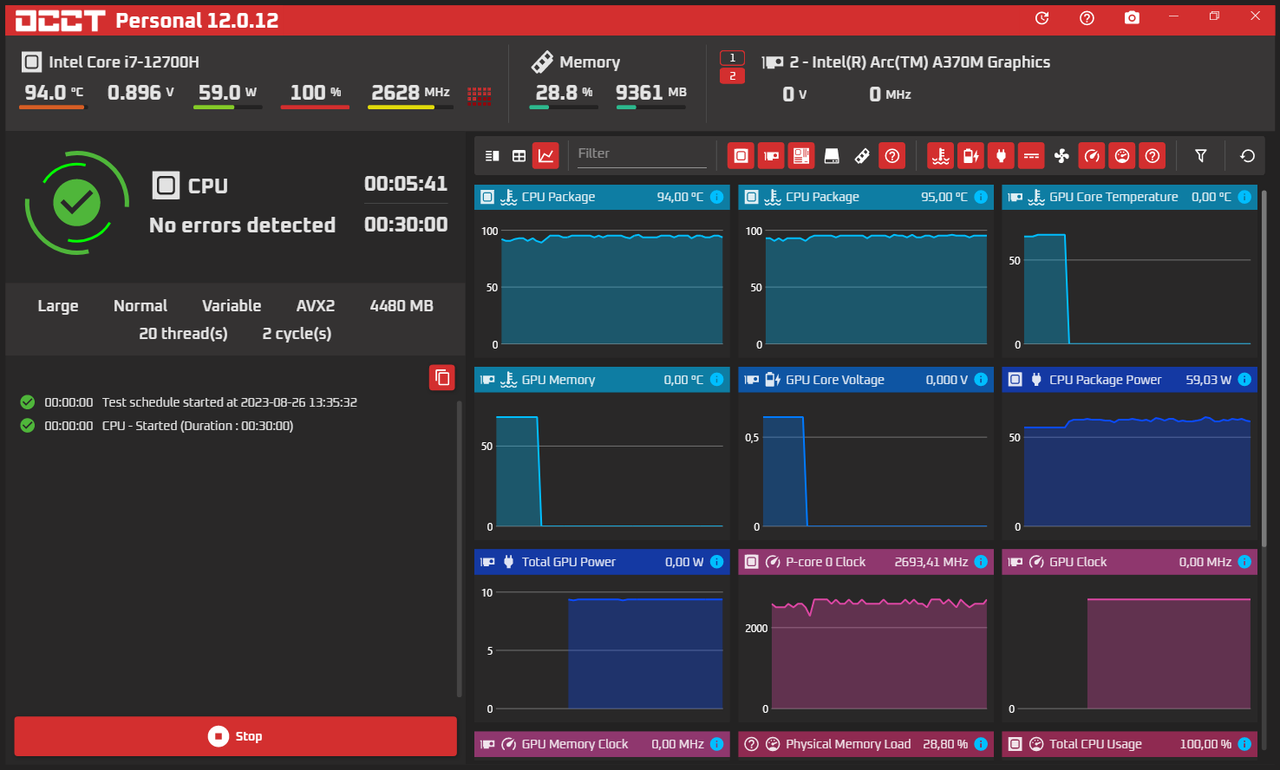Toggle the unknown hardware filter left of thermometer
1280x770 pixels.
coord(892,156)
